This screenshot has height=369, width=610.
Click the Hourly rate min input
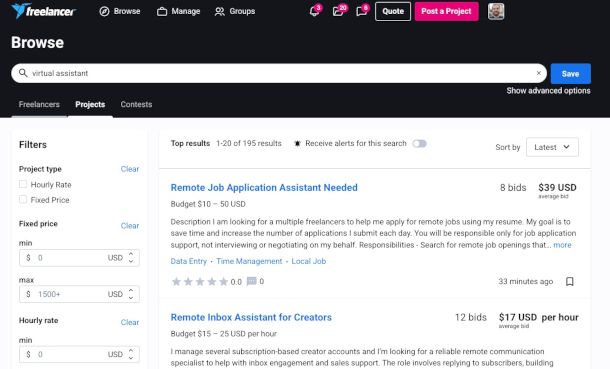click(79, 354)
